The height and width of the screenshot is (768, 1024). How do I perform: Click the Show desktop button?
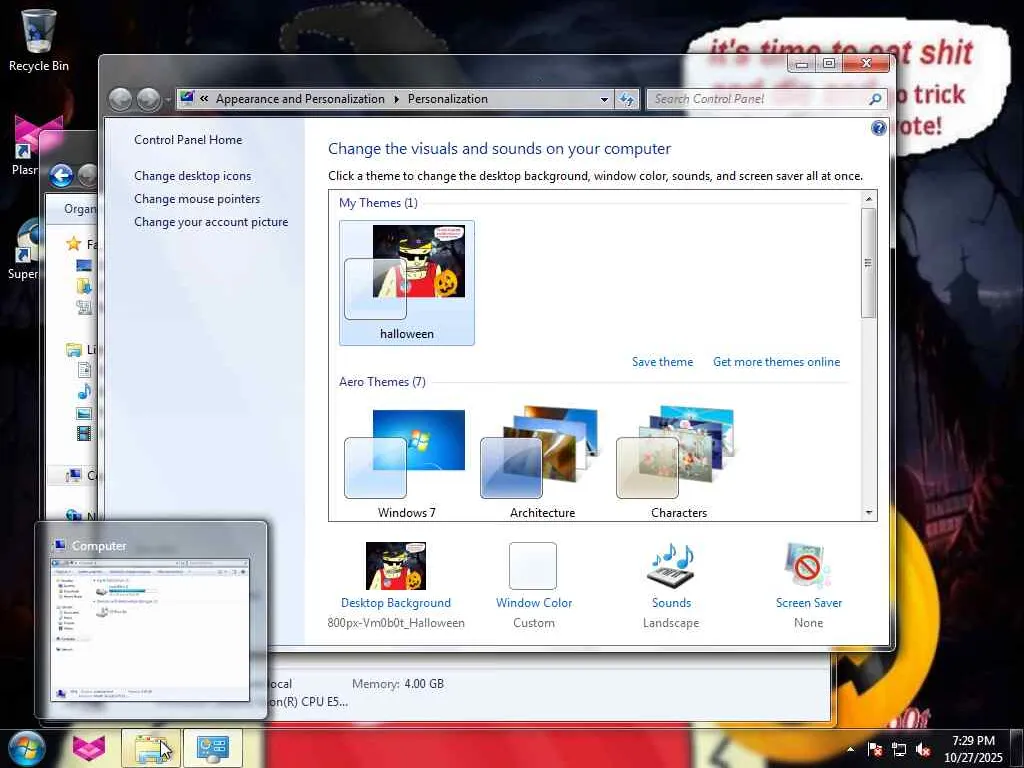(x=1018, y=748)
